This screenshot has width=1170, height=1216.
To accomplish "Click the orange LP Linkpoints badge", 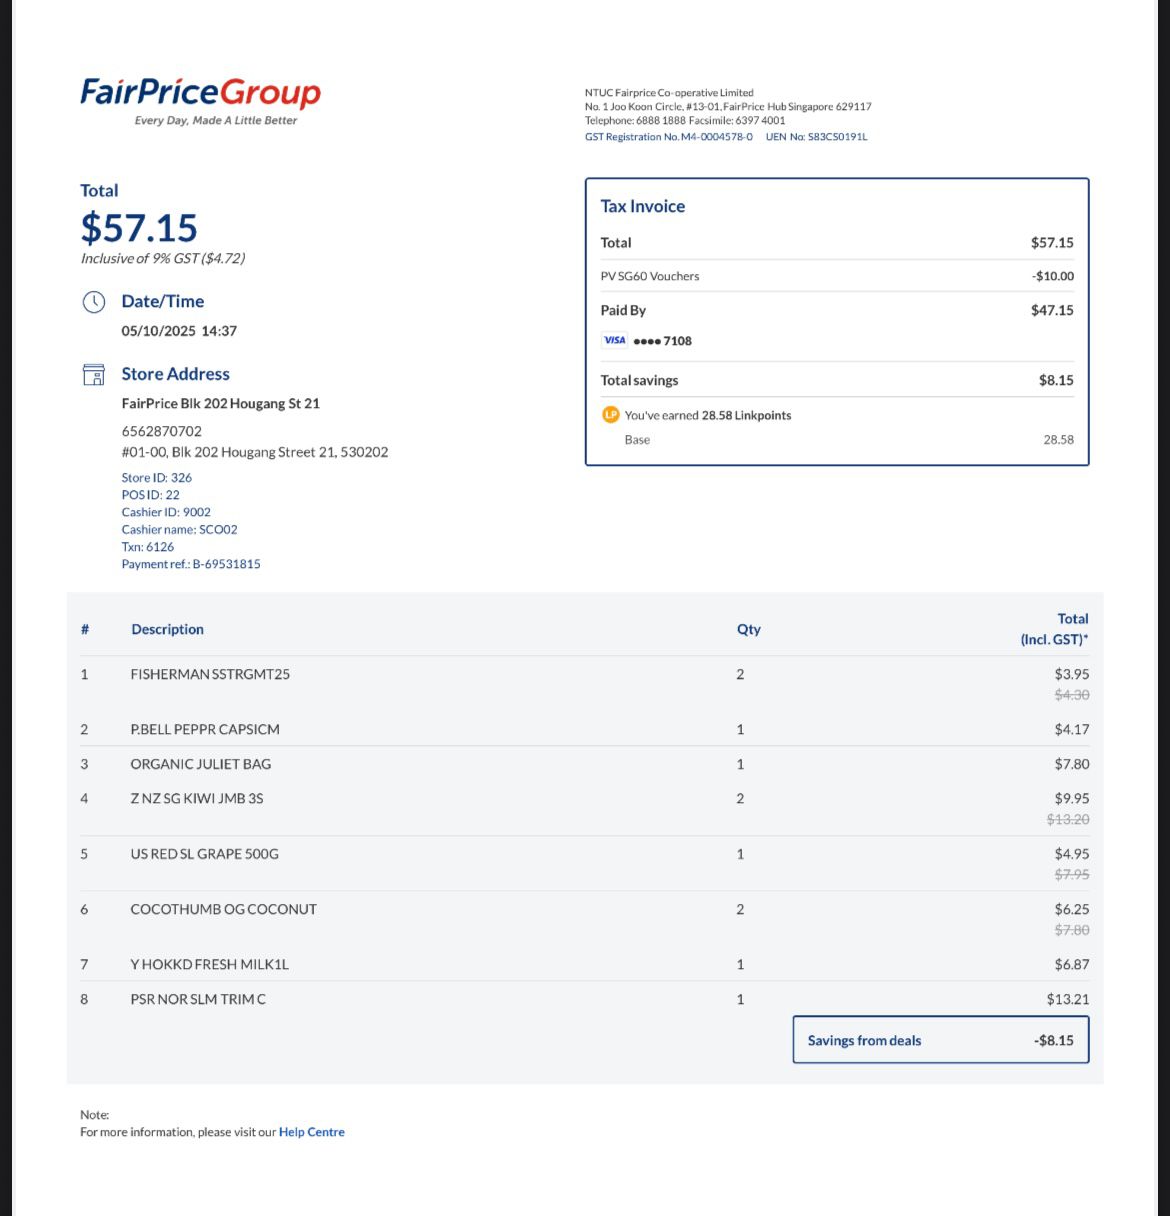I will 610,414.
